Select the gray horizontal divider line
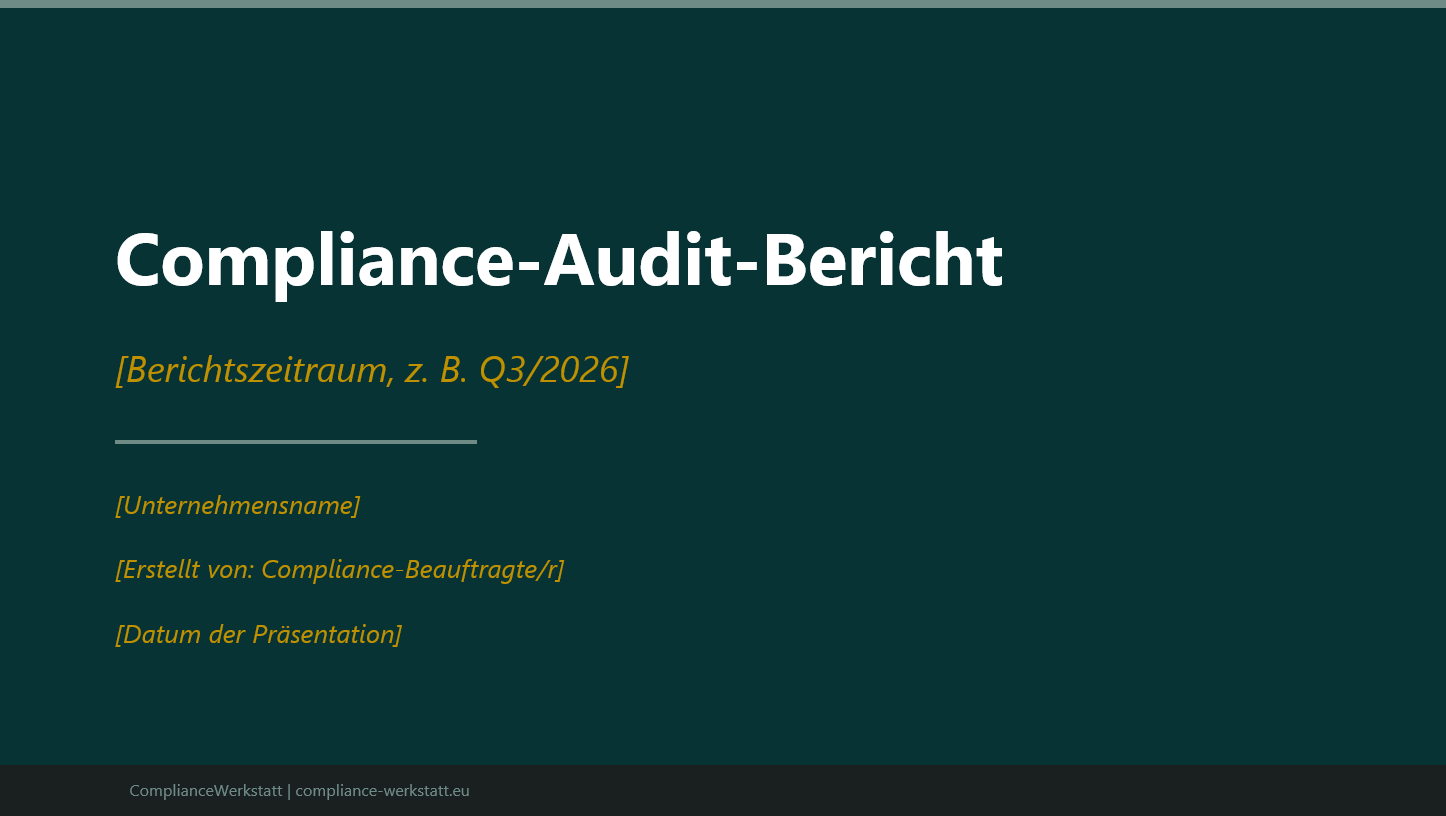 (295, 441)
